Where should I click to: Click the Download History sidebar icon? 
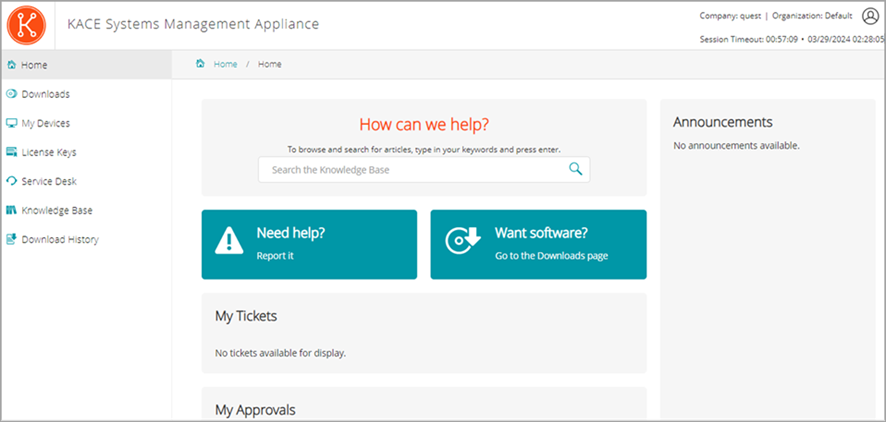tap(11, 239)
